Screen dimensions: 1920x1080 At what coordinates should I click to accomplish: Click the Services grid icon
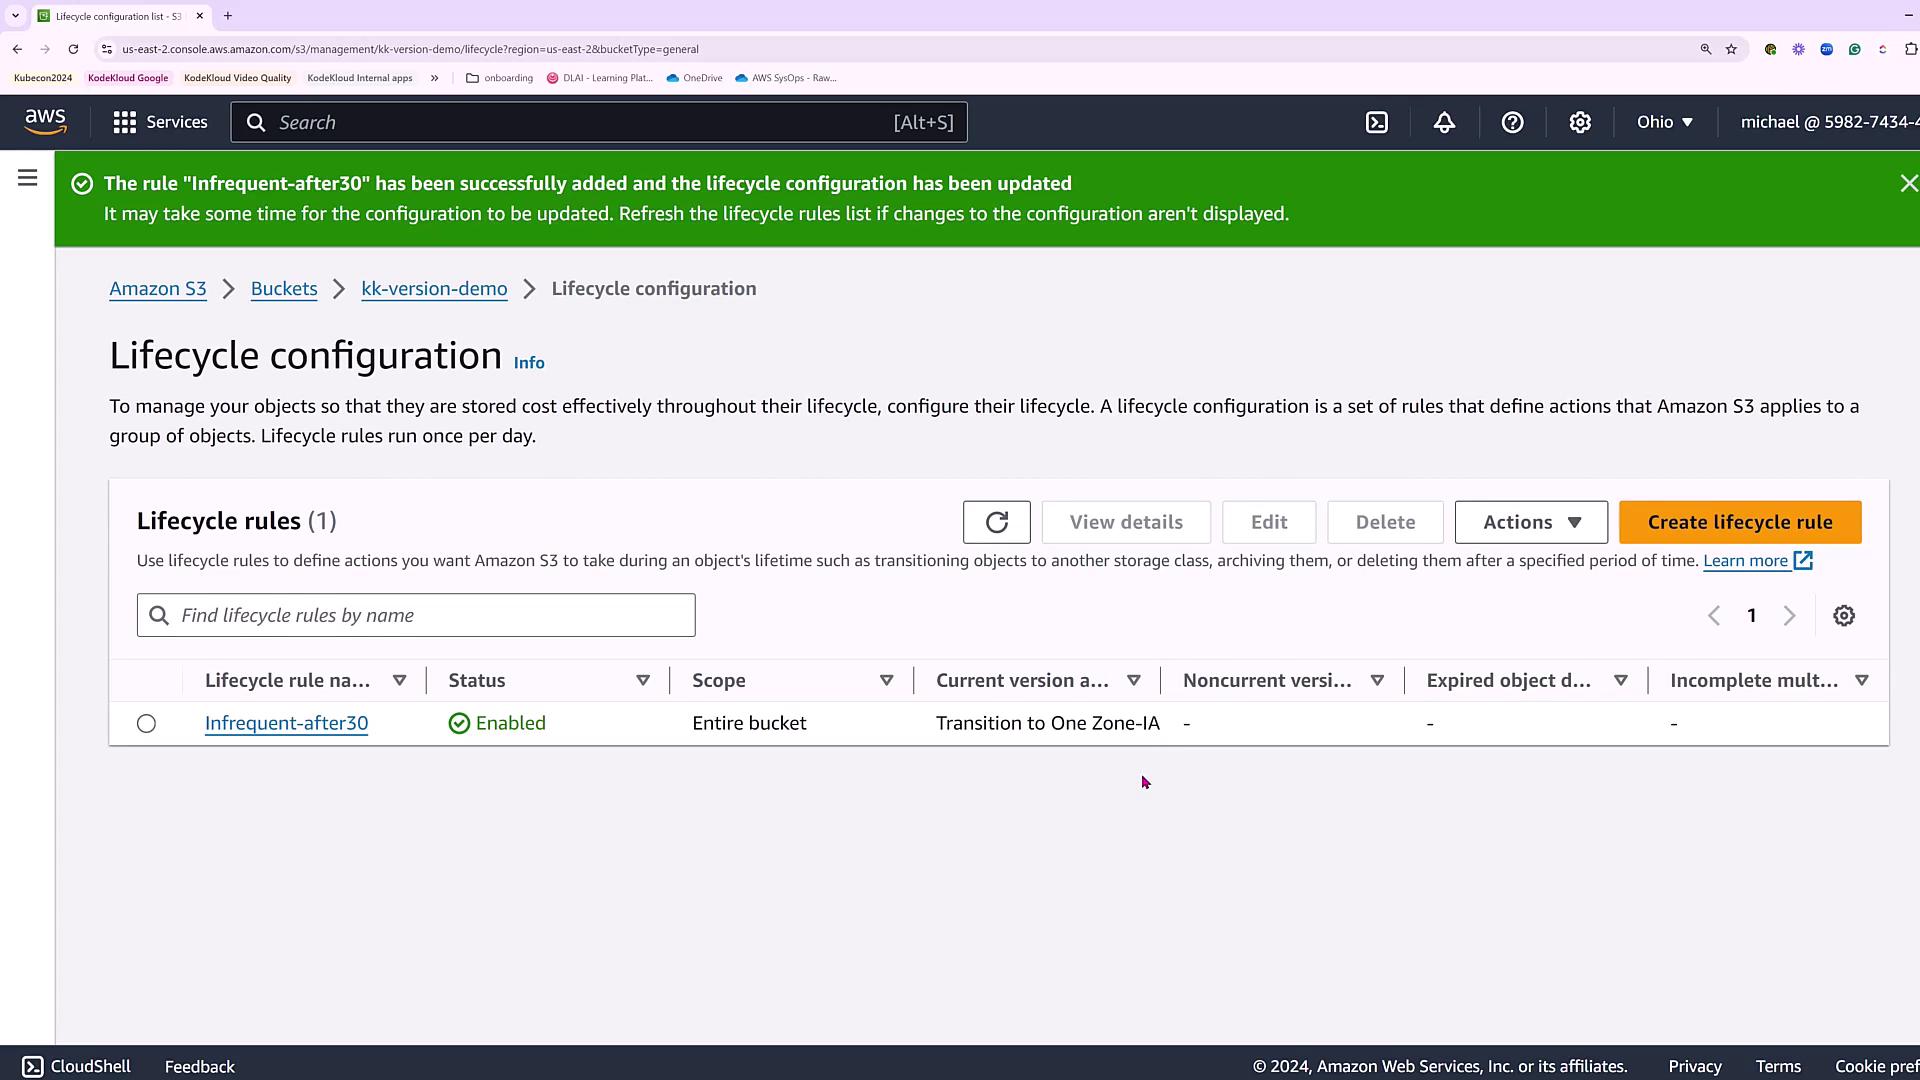(125, 122)
